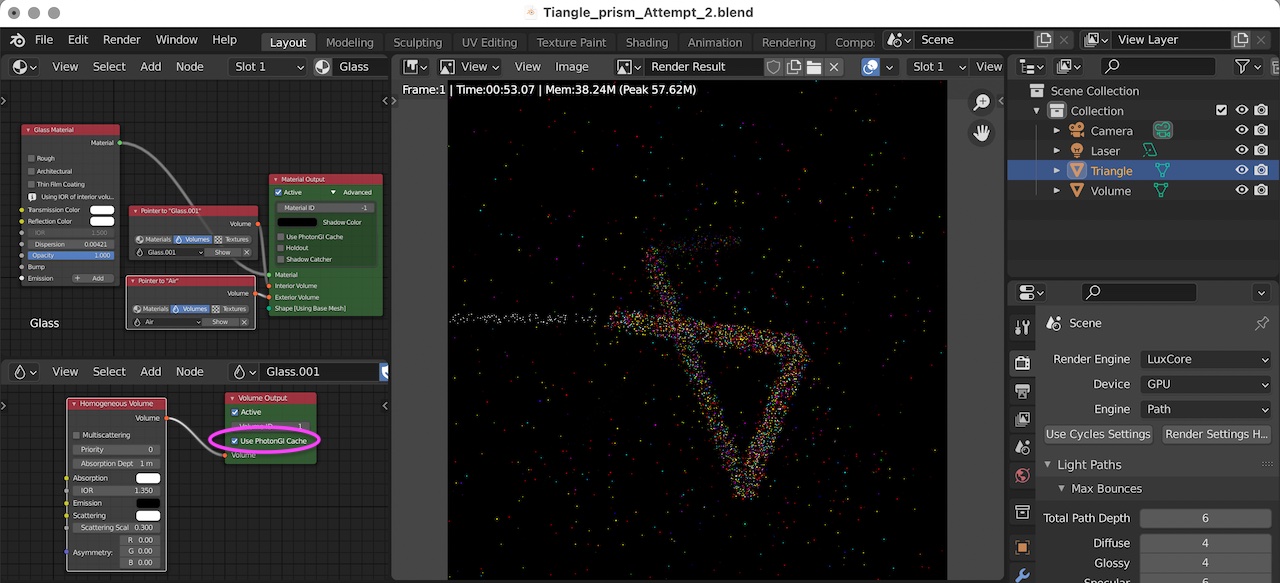
Task: Expand the Laser object in outliner
Action: 1057,151
